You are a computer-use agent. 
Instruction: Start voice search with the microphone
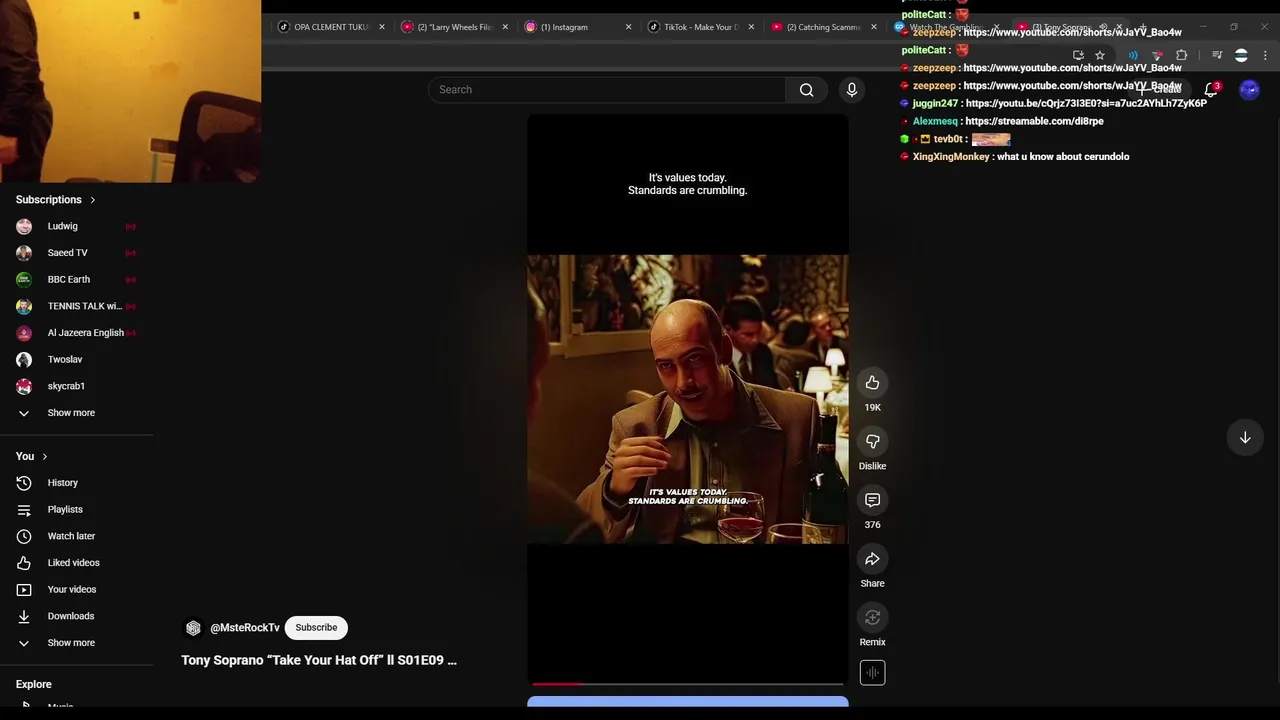tap(852, 90)
